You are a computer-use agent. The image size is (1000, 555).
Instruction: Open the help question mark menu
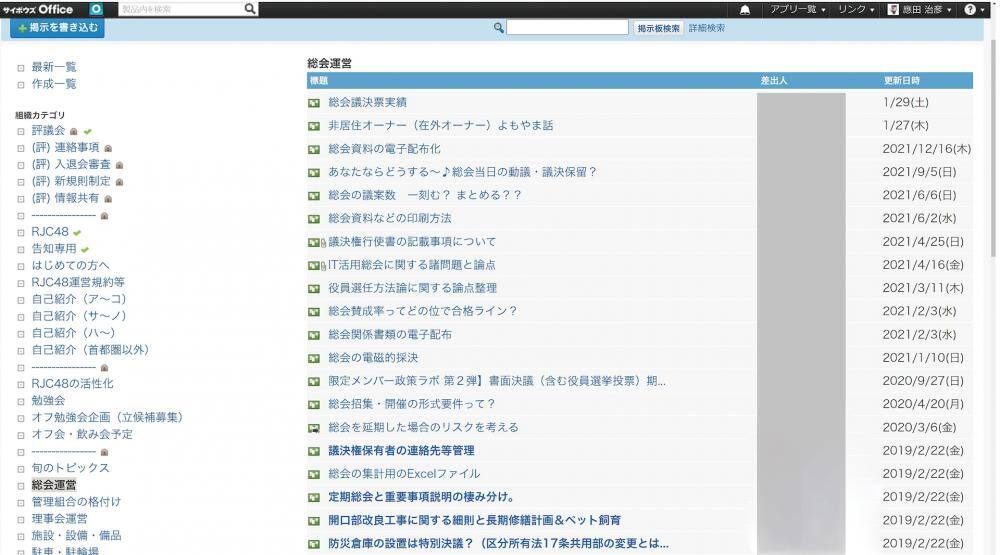[x=973, y=10]
